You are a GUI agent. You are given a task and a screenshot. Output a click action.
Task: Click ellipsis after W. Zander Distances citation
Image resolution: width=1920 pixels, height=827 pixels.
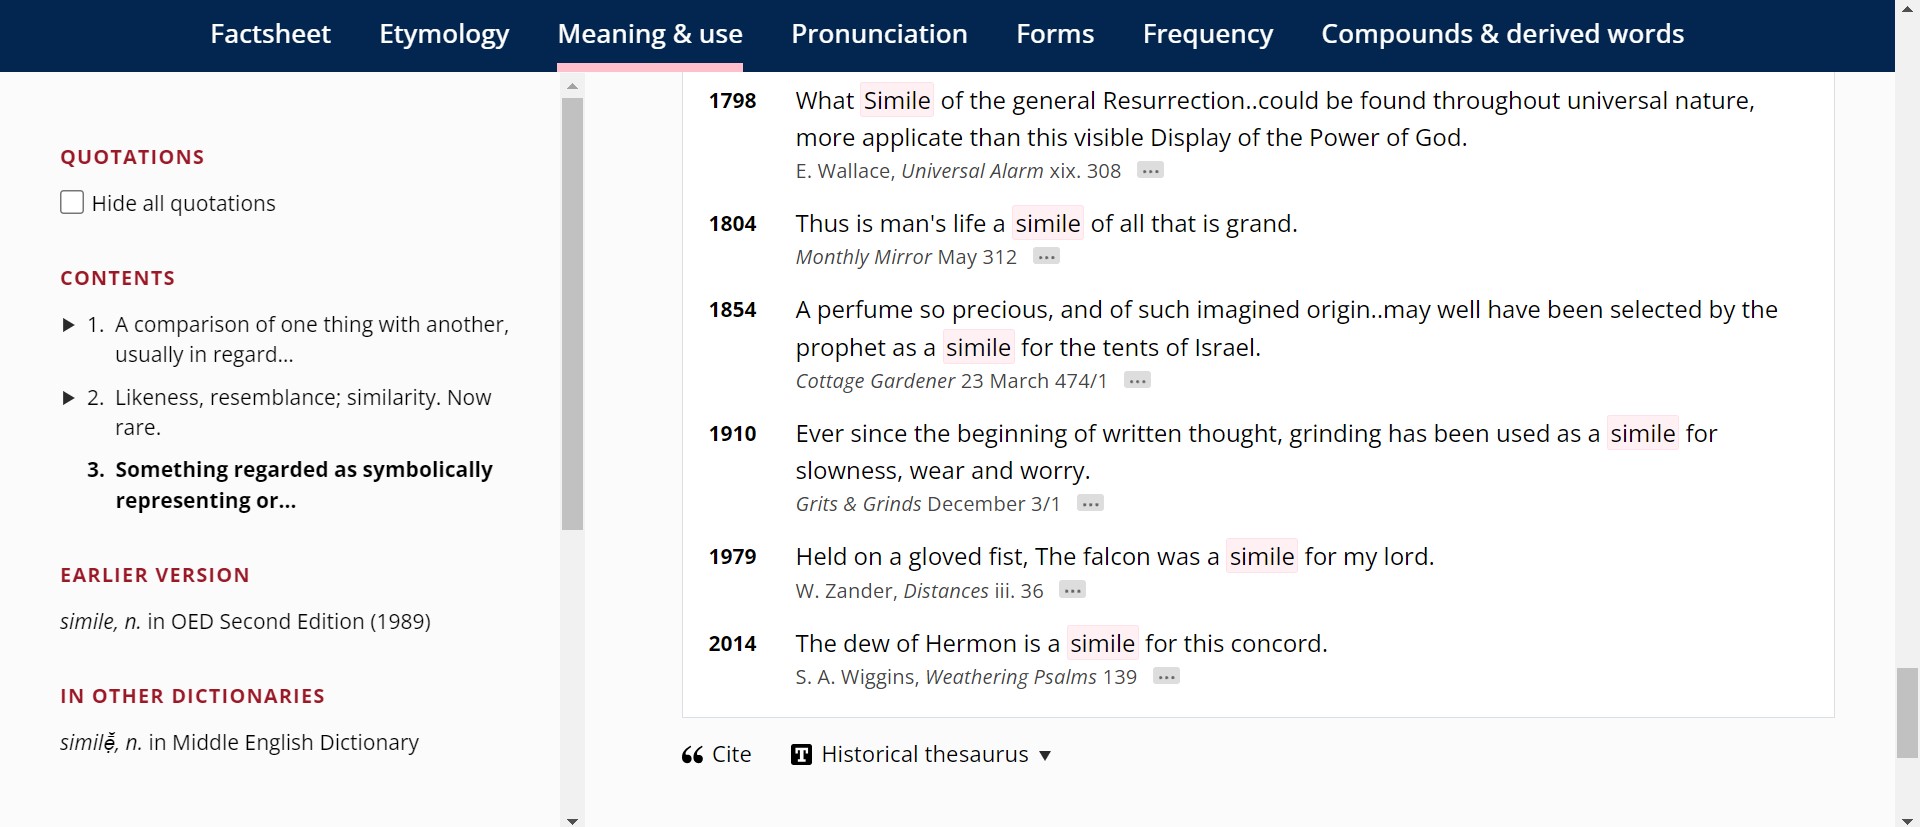(1072, 591)
